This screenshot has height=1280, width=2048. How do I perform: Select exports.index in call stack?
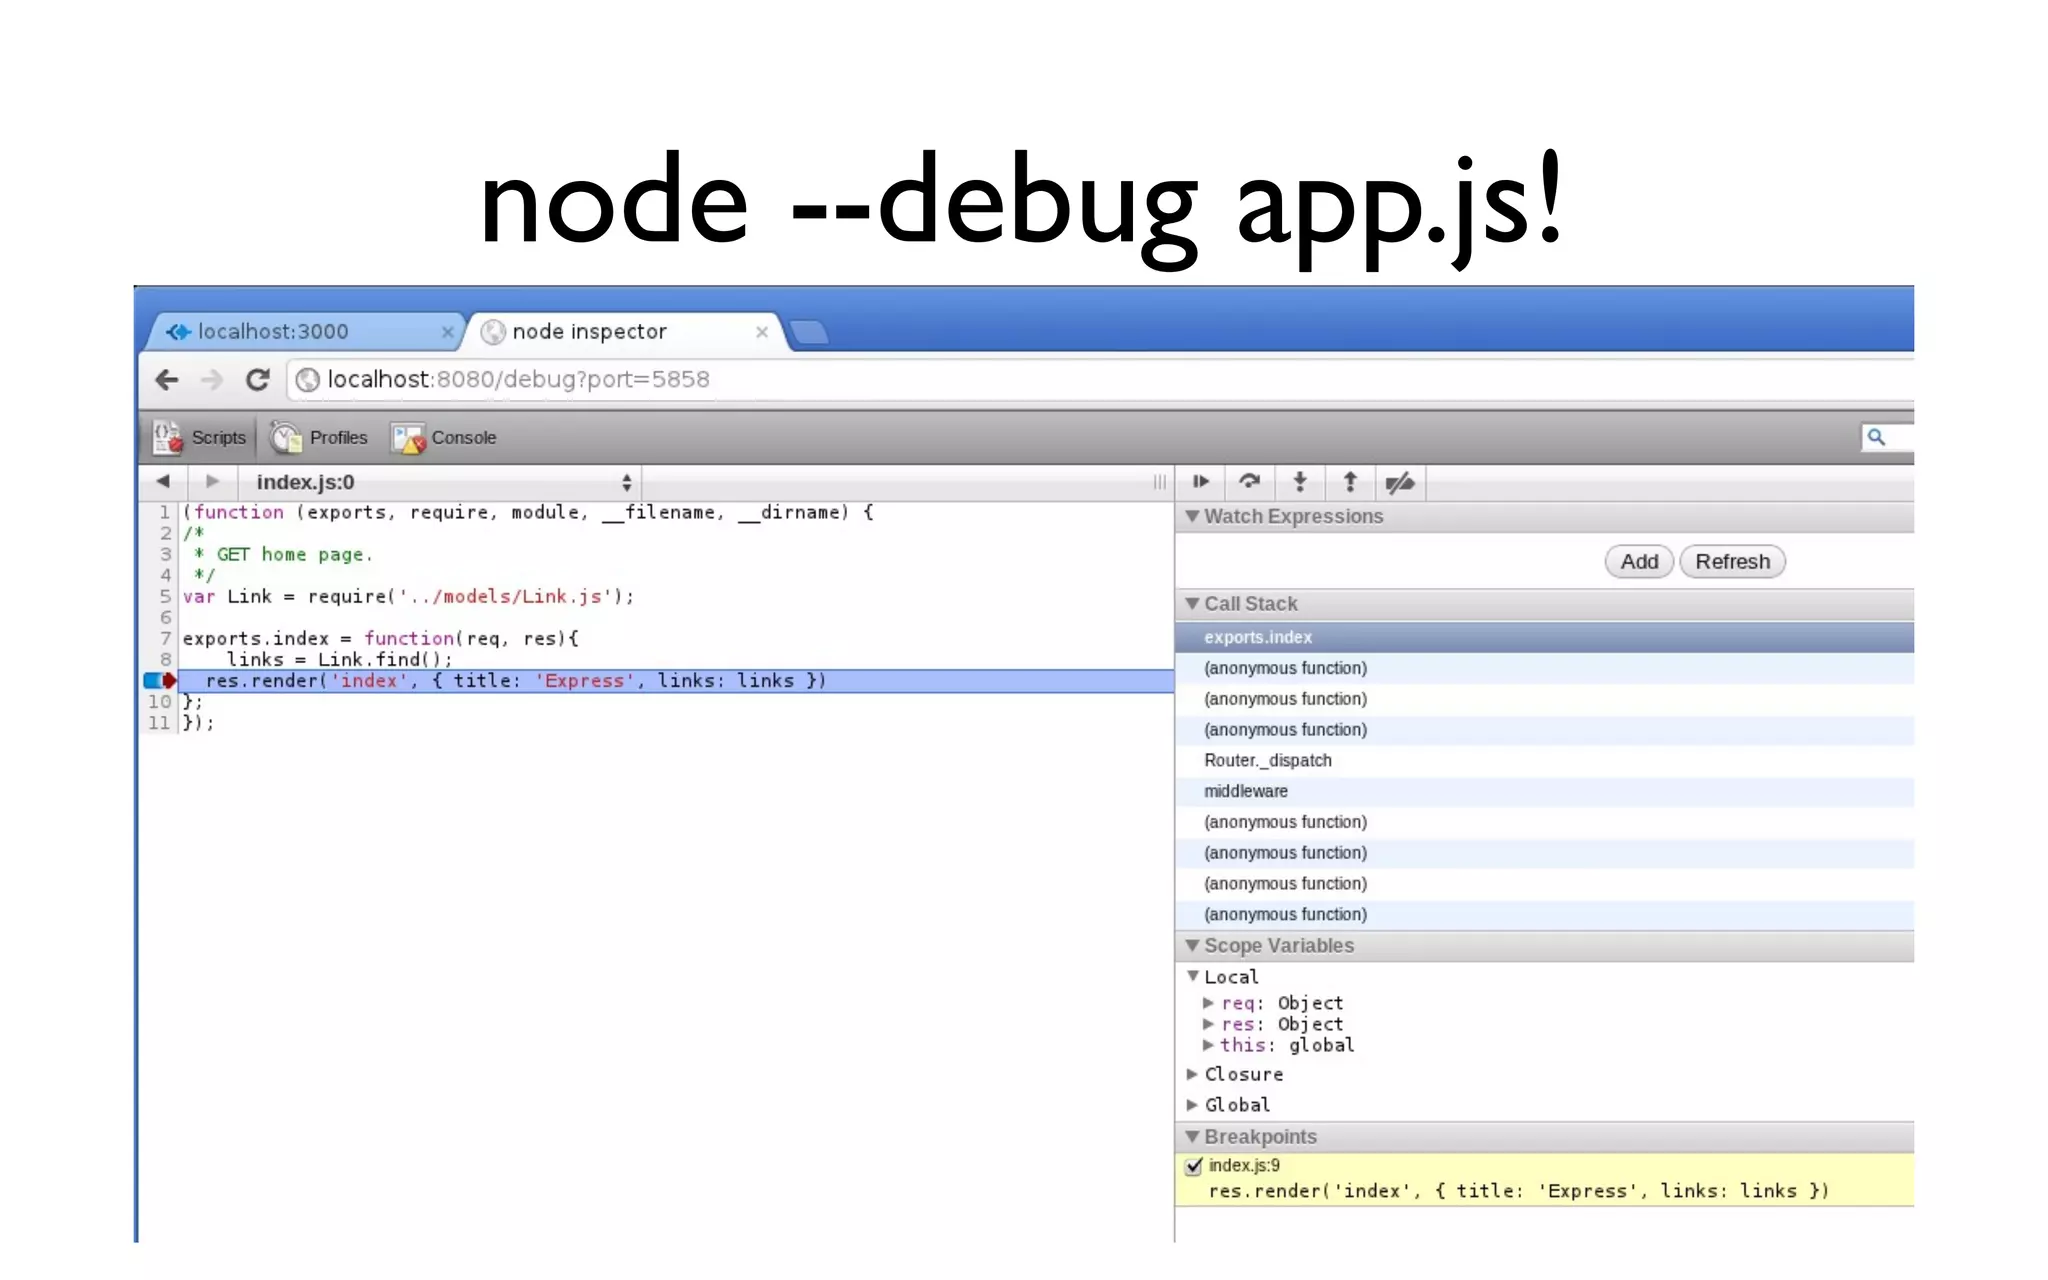pos(1544,637)
